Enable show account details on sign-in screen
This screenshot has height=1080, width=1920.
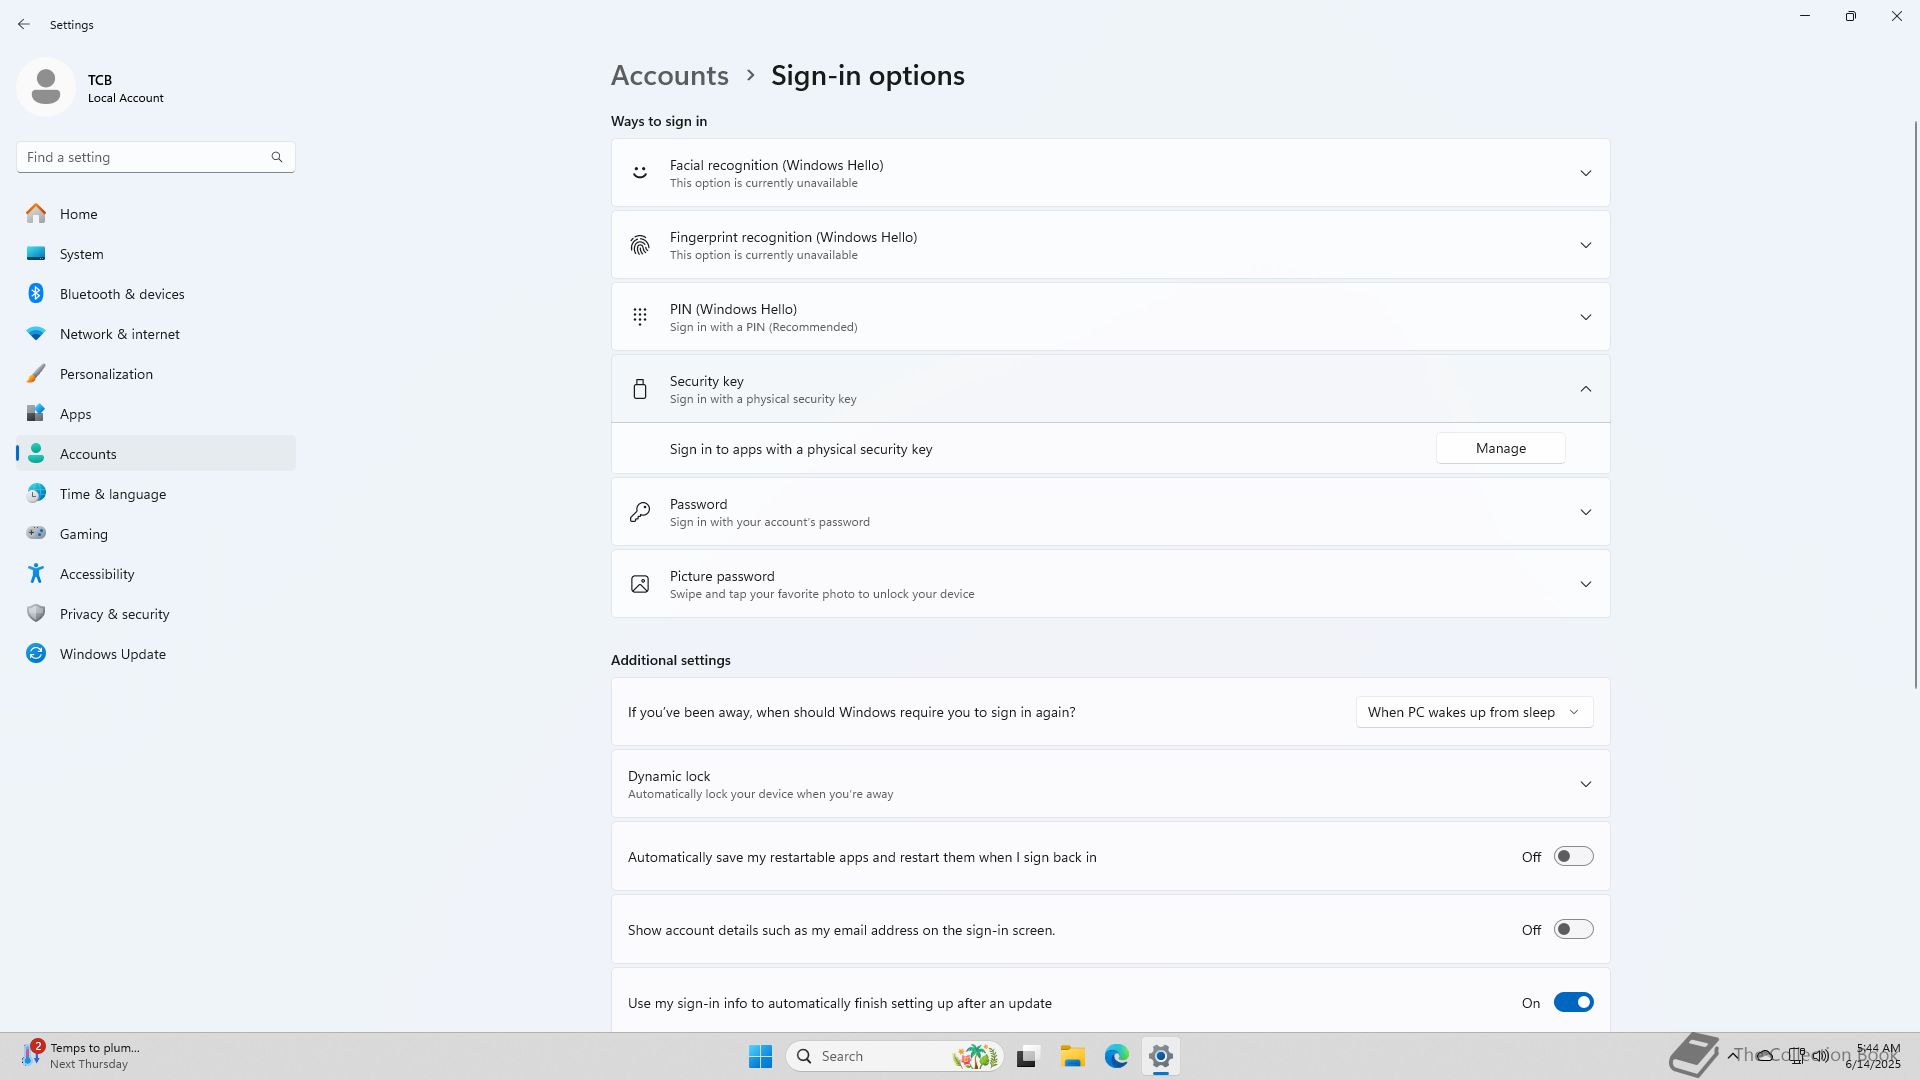tap(1572, 930)
